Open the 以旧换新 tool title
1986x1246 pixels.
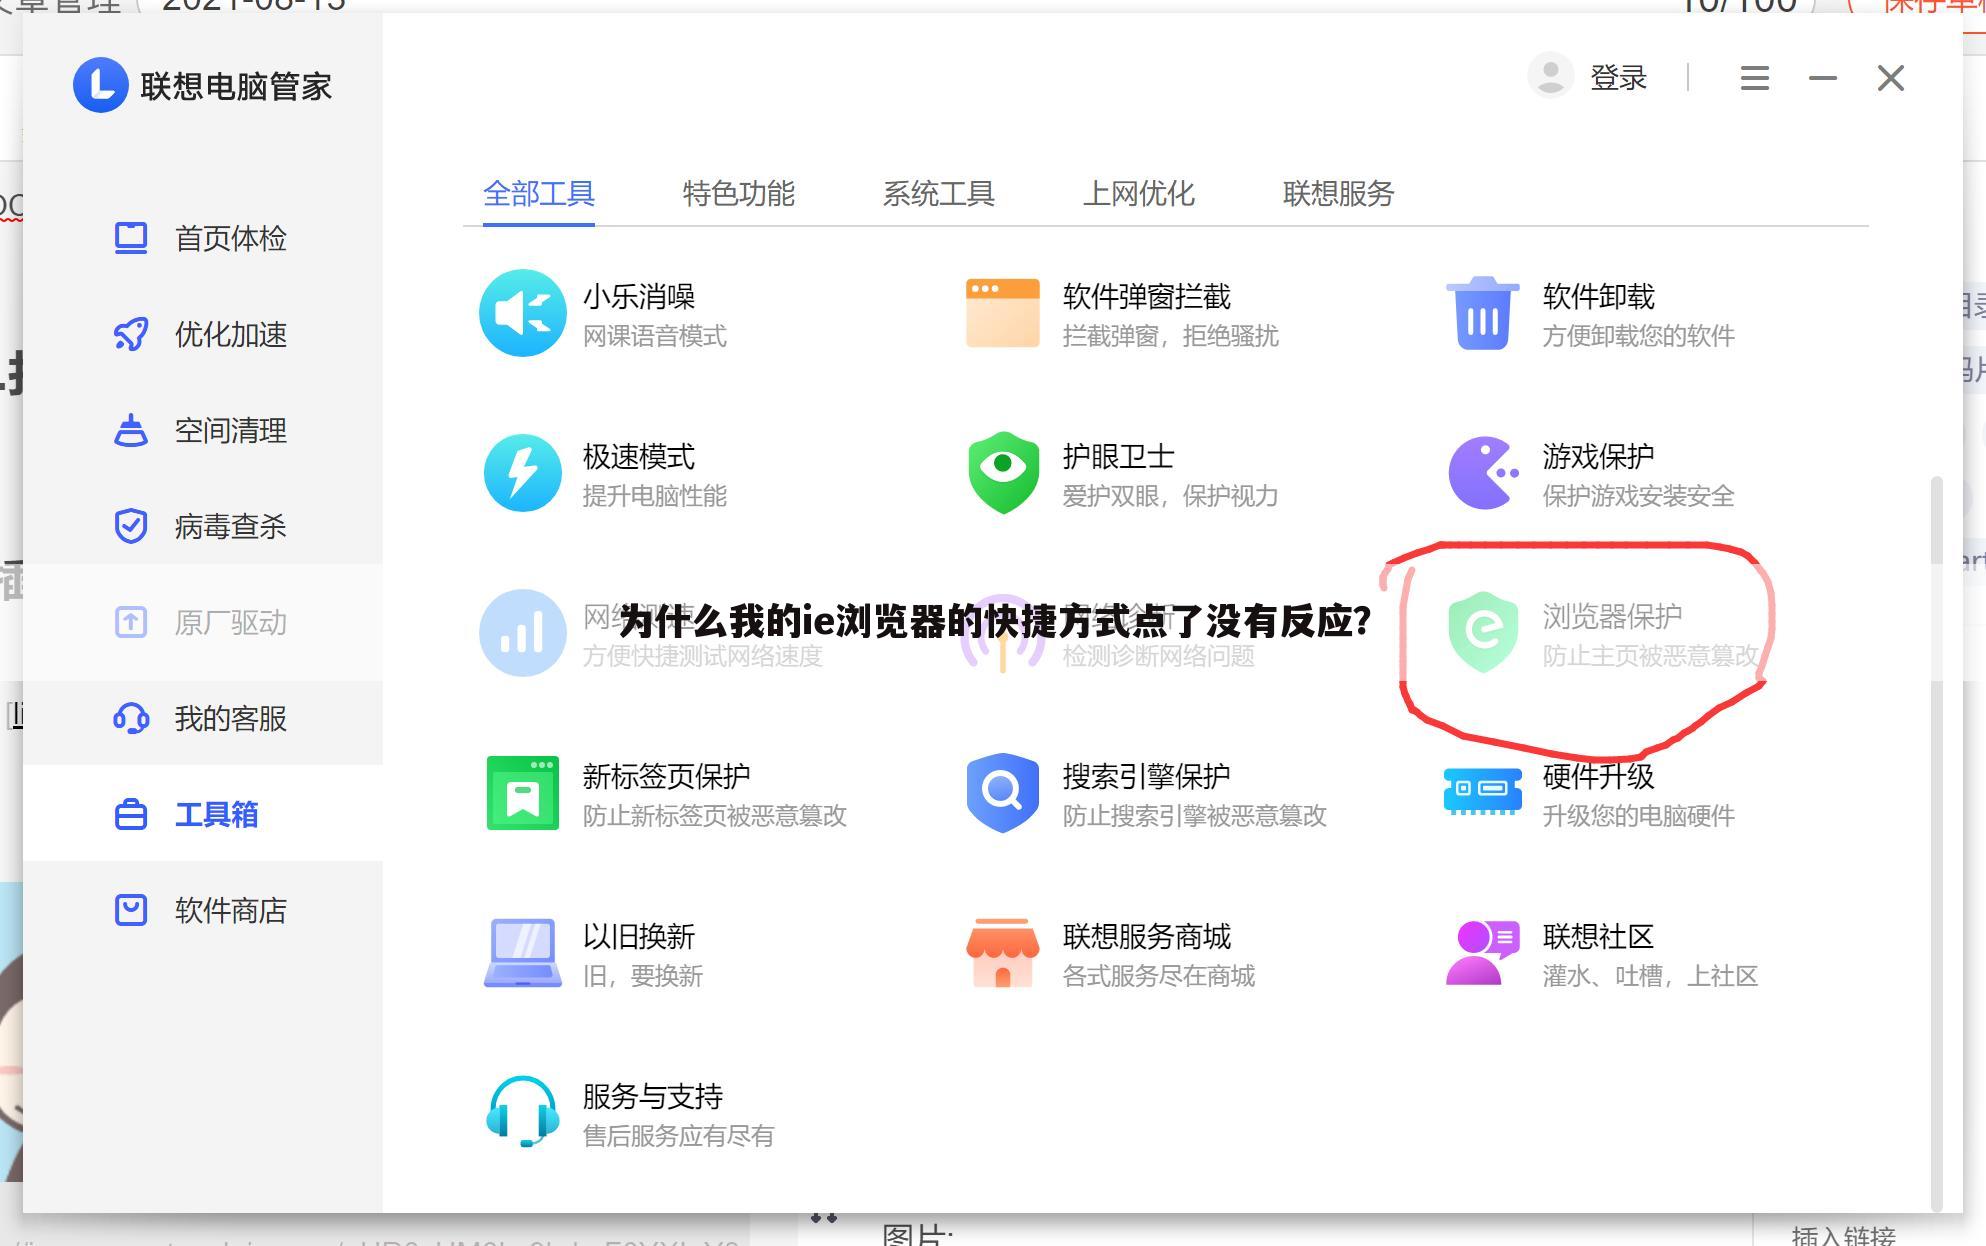pos(639,937)
